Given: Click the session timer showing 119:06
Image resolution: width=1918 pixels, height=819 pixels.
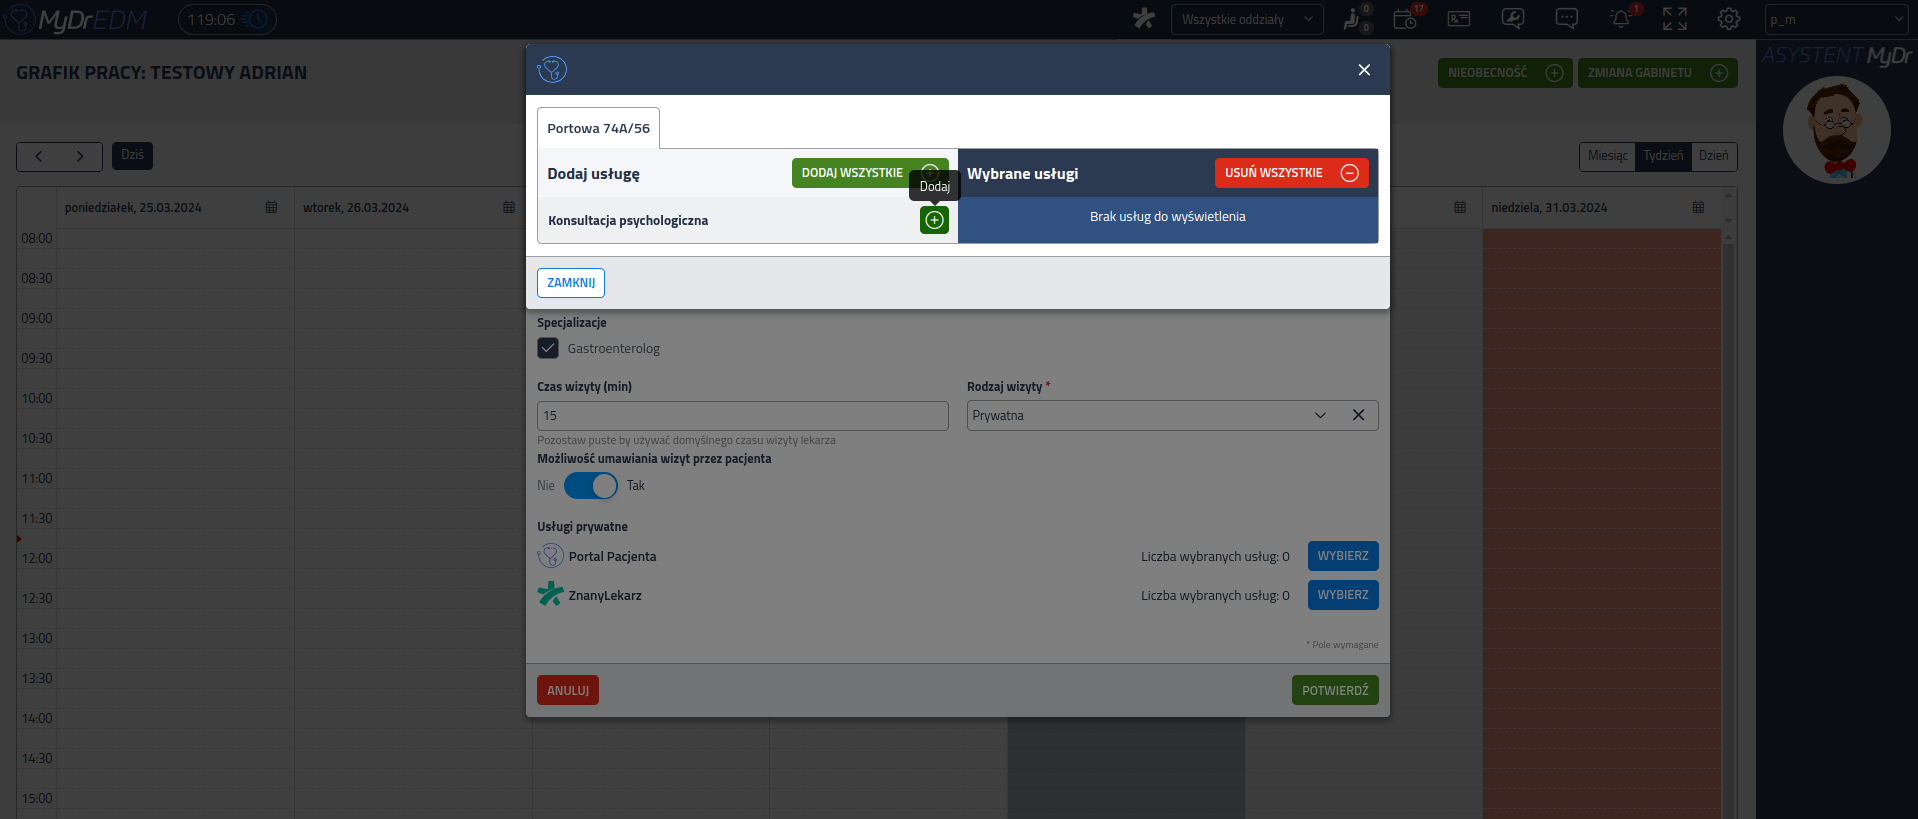Looking at the screenshot, I should (227, 20).
